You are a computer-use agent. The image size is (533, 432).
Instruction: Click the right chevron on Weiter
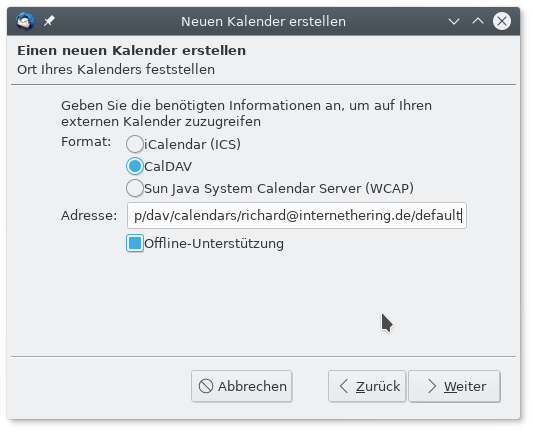coord(432,386)
